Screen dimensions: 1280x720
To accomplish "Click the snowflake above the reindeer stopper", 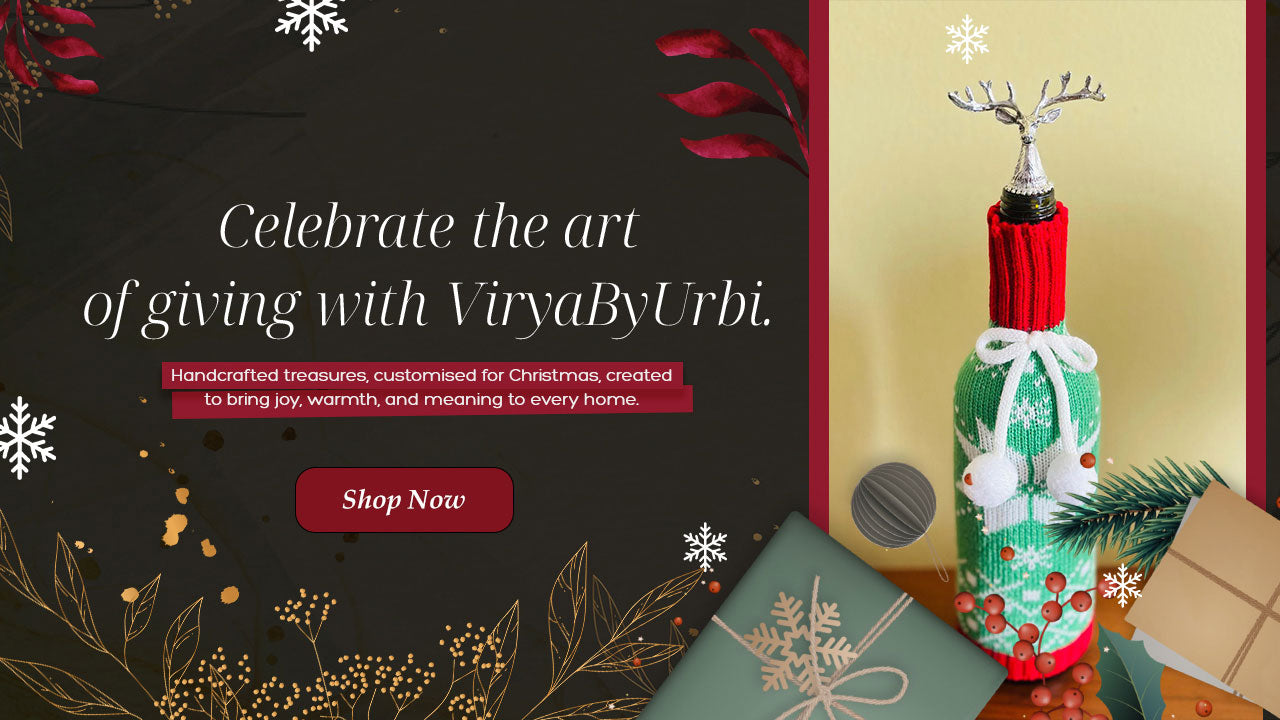I will coord(967,39).
